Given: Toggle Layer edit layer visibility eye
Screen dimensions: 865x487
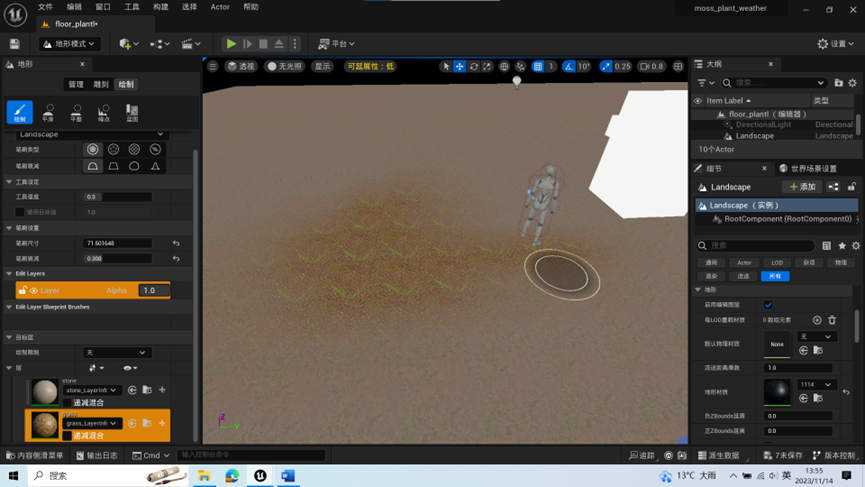Looking at the screenshot, I should pyautogui.click(x=34, y=291).
